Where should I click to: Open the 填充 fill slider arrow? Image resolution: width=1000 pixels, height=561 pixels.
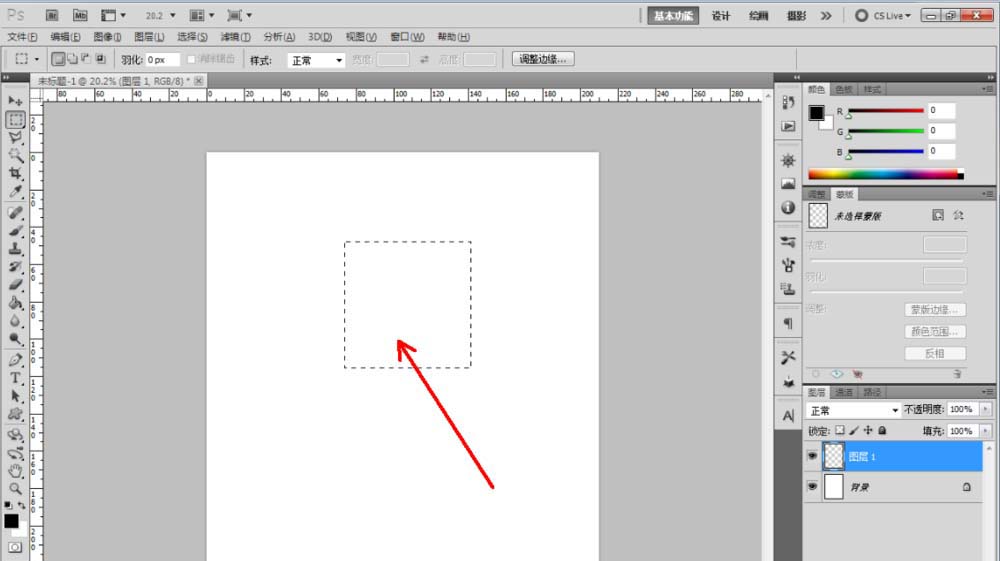tap(985, 431)
